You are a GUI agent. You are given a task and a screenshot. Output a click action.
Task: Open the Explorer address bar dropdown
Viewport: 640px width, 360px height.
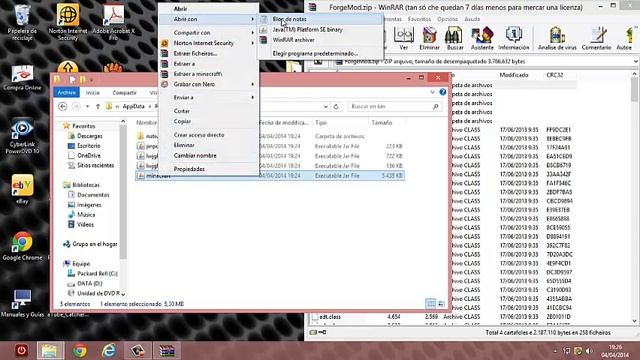coord(326,107)
